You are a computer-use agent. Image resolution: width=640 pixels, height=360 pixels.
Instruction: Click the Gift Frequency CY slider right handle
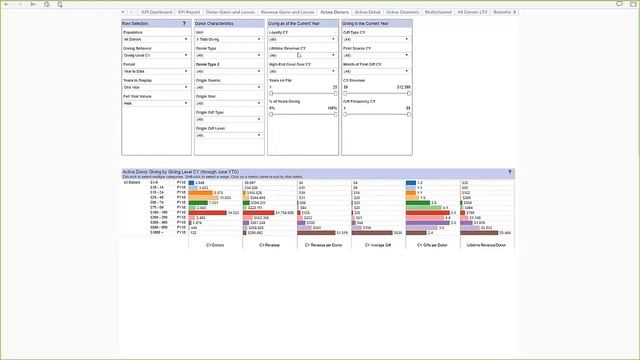pyautogui.click(x=409, y=114)
